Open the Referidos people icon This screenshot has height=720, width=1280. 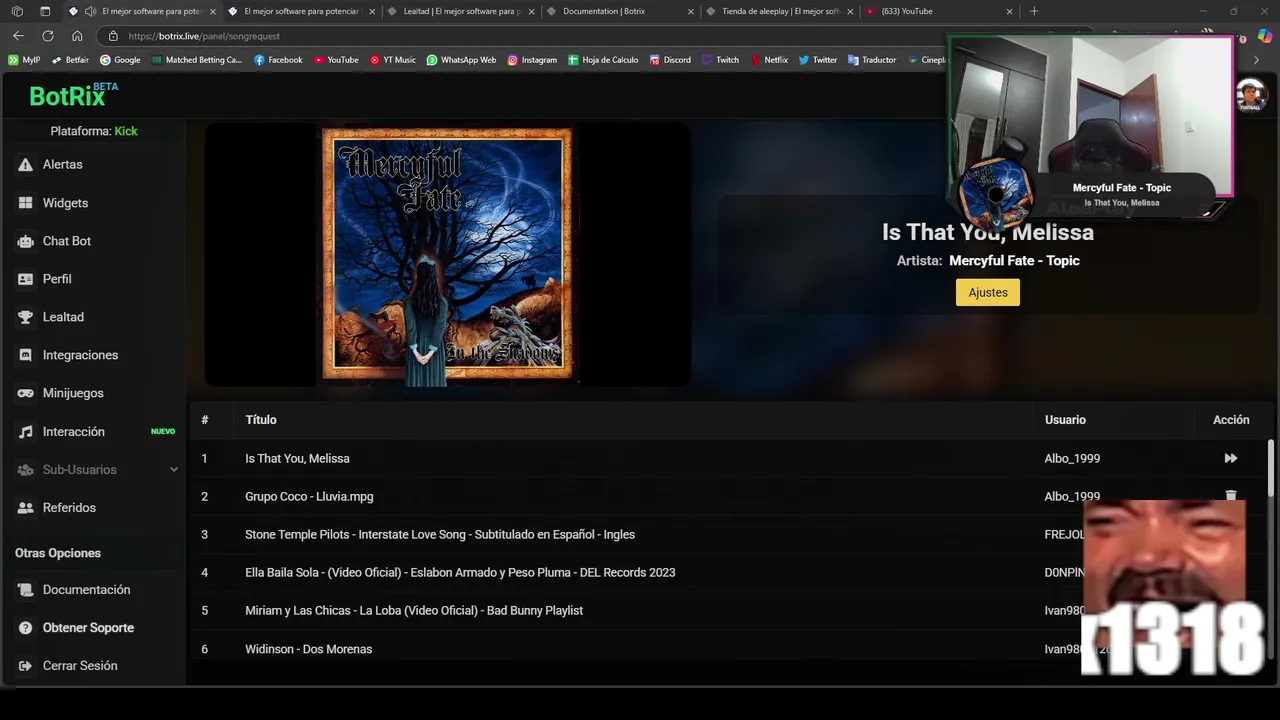(25, 508)
